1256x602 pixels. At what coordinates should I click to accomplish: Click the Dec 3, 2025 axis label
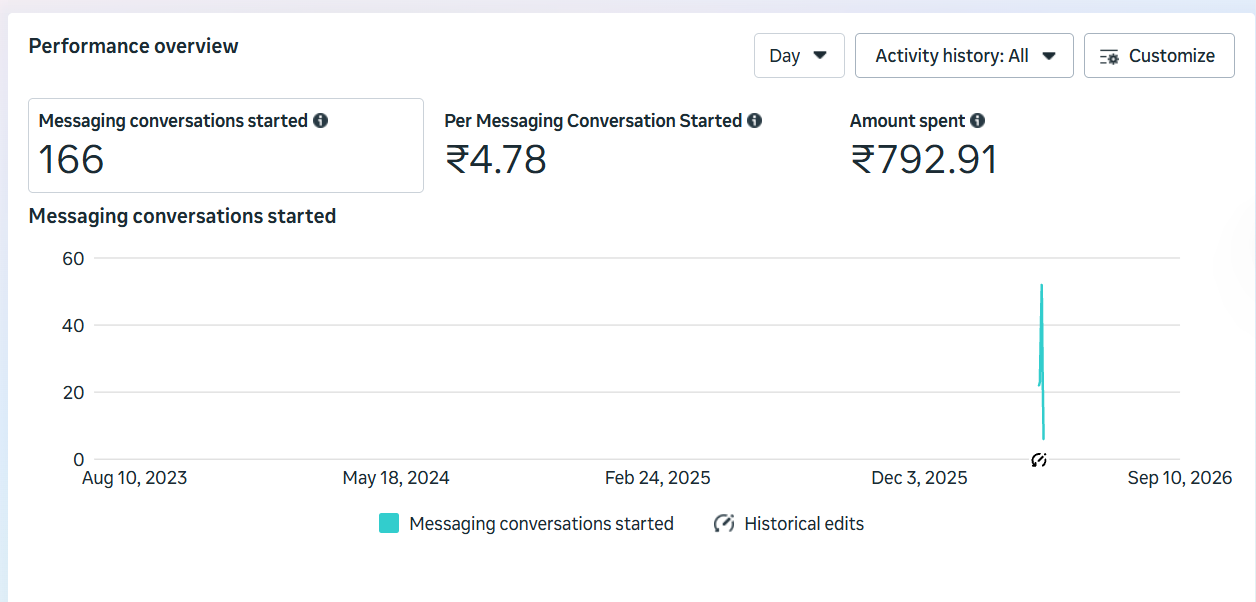[919, 478]
